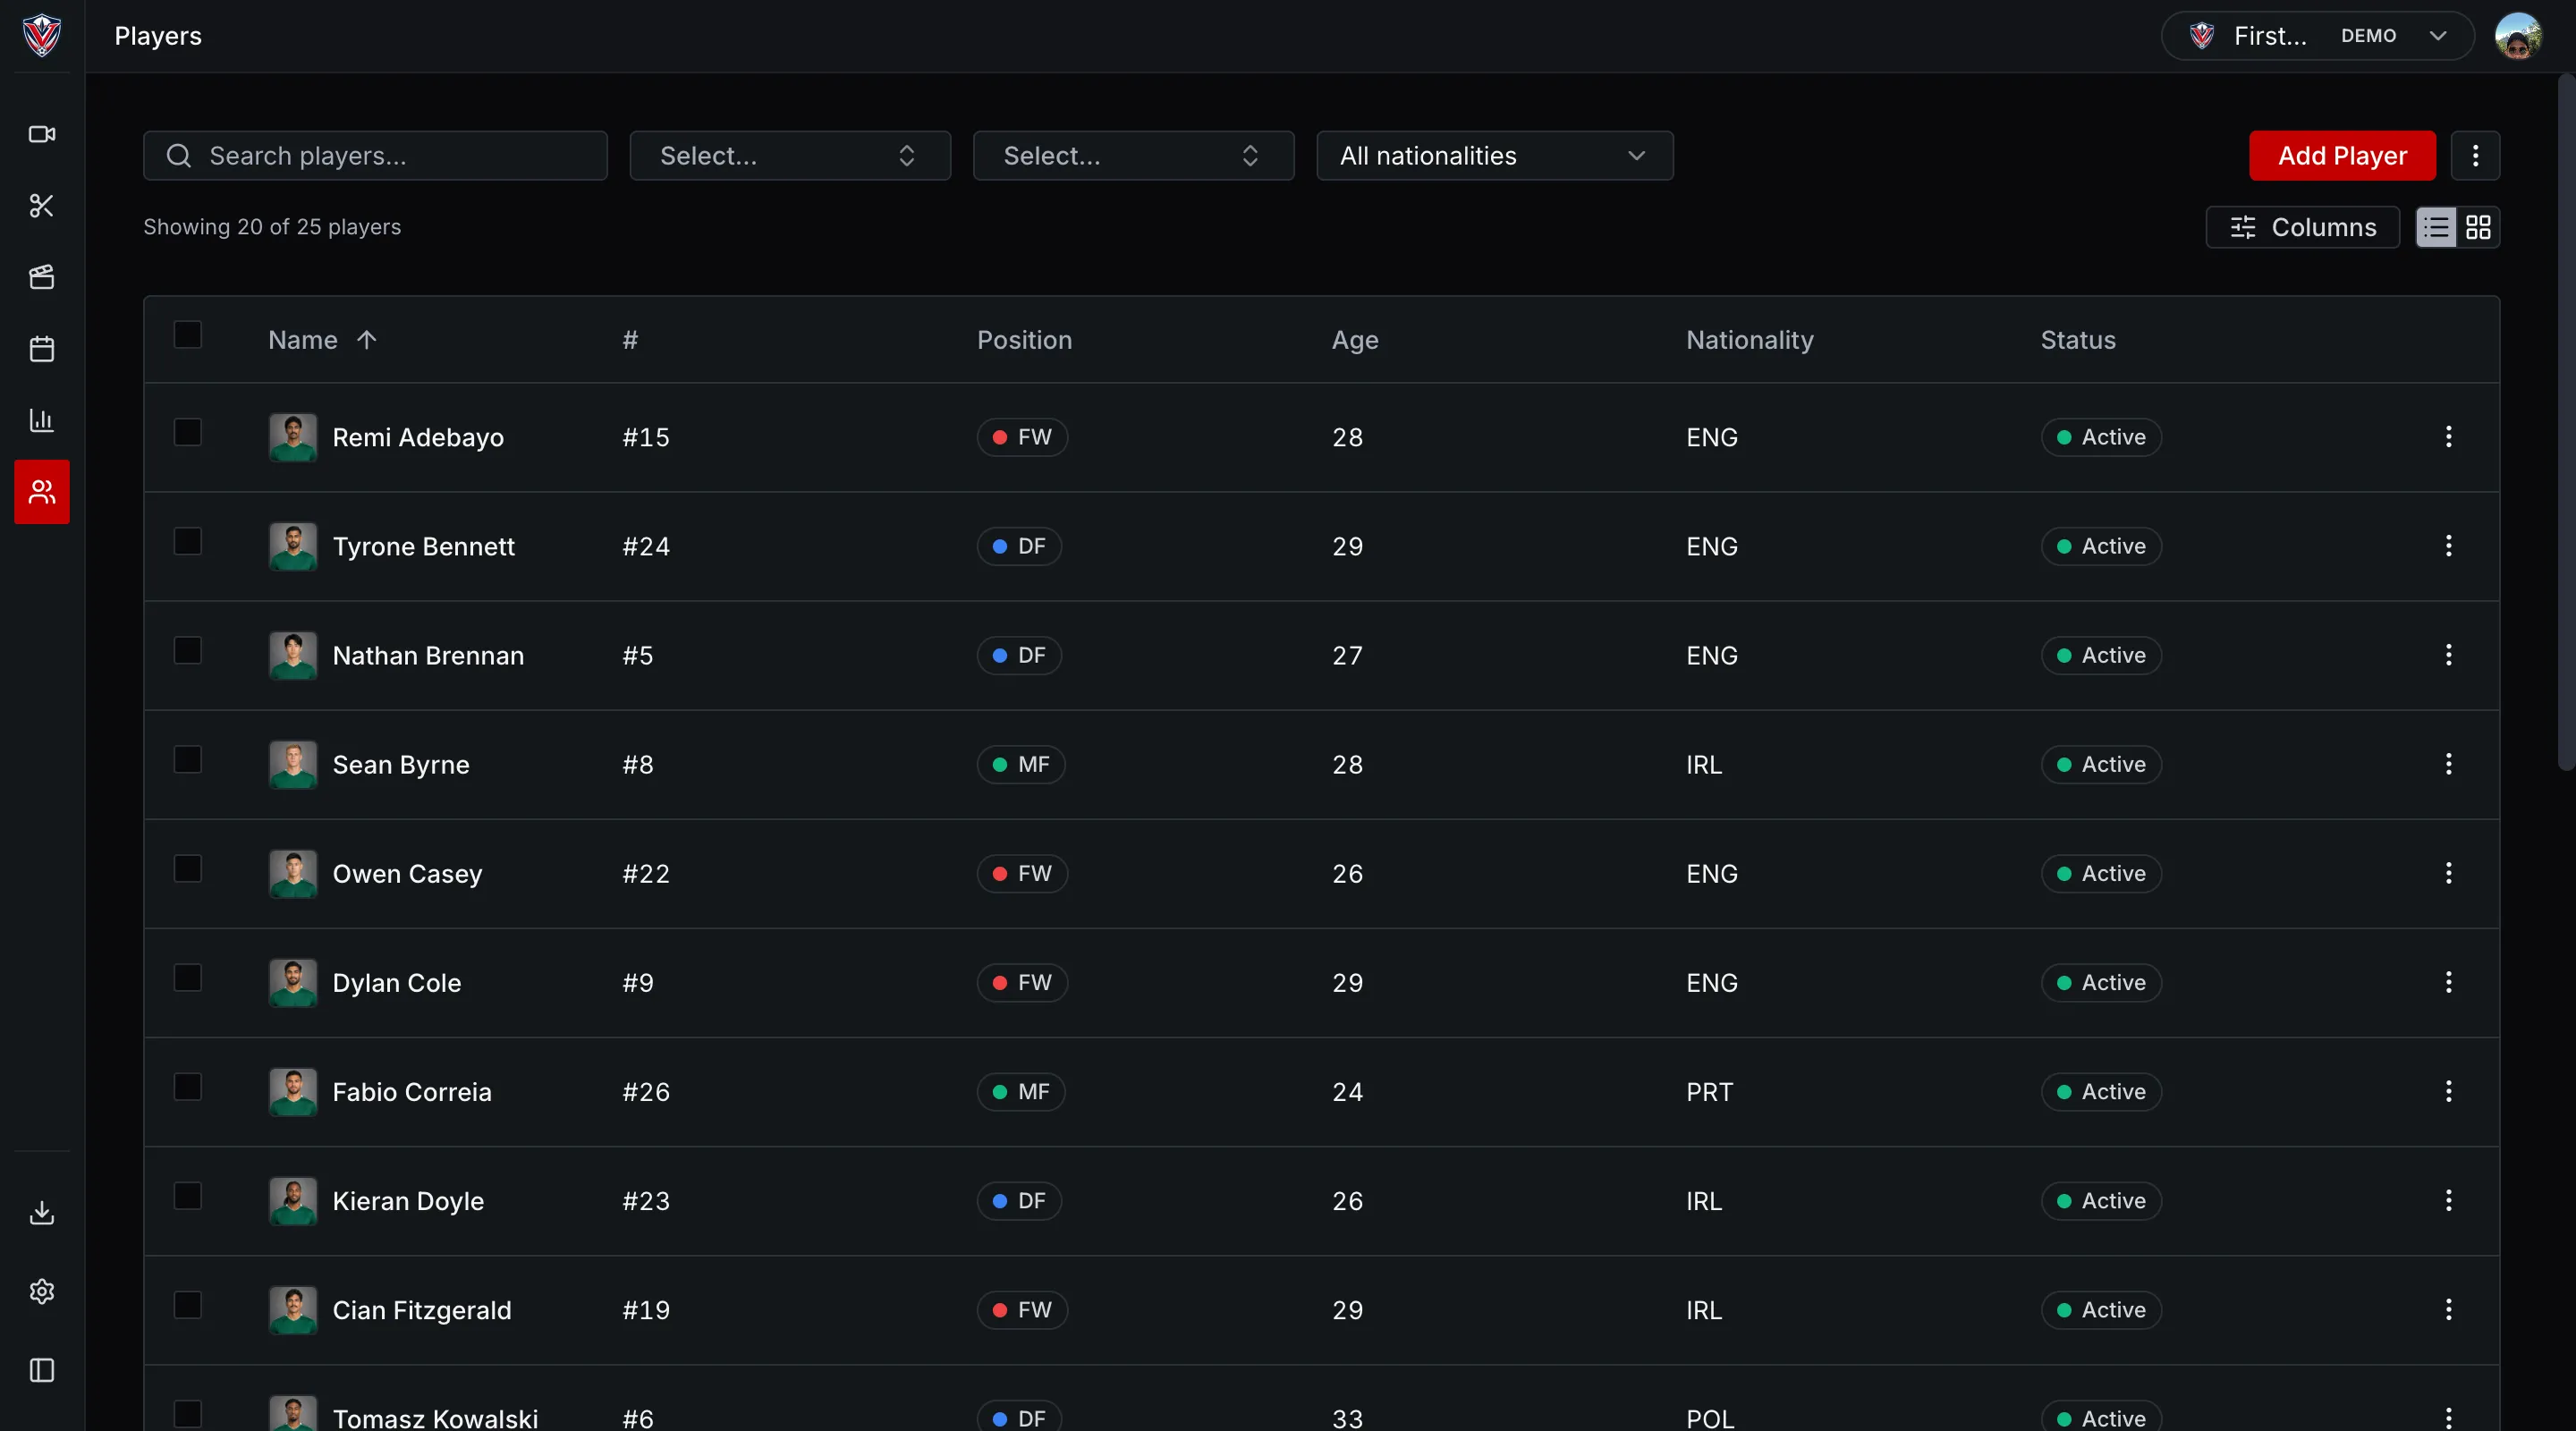Sort by the # number column header
The image size is (2576, 1431).
pyautogui.click(x=630, y=340)
